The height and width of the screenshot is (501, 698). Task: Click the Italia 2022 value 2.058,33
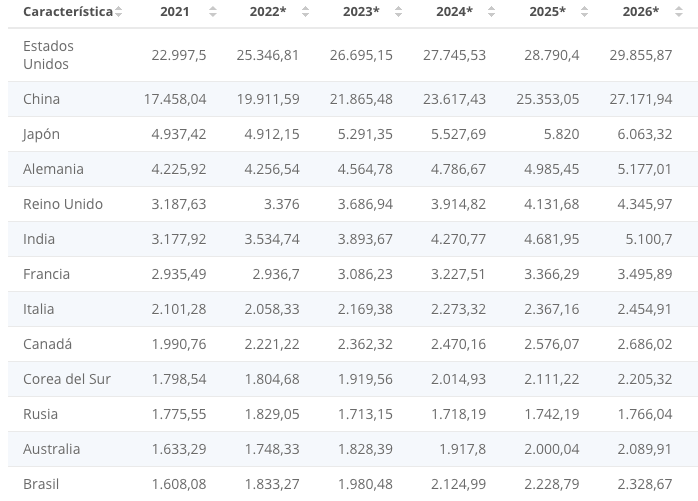(272, 309)
